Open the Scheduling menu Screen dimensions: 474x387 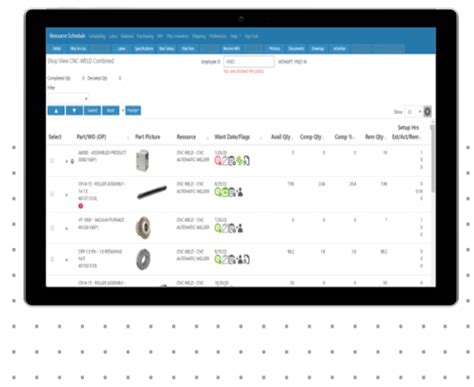97,36
